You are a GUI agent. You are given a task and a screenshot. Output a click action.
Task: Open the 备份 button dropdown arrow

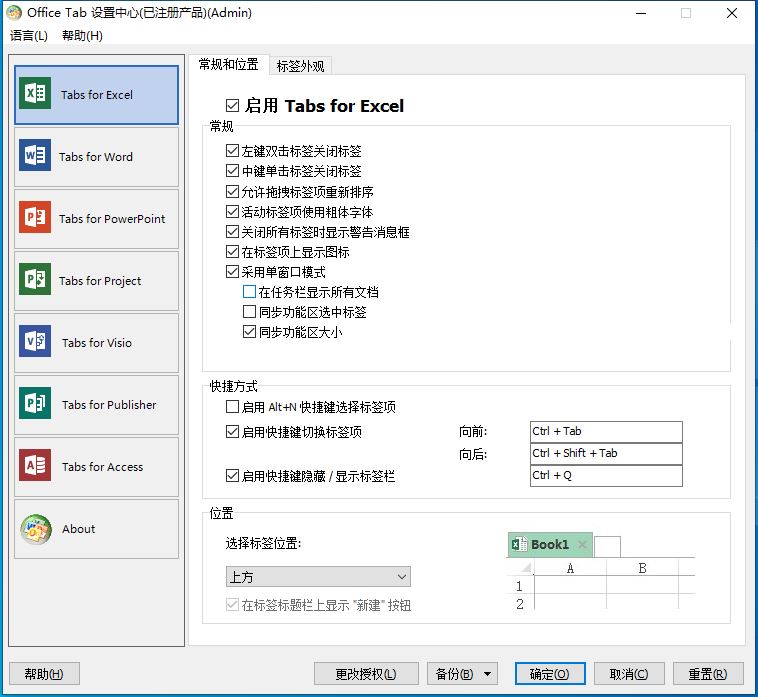pyautogui.click(x=487, y=674)
